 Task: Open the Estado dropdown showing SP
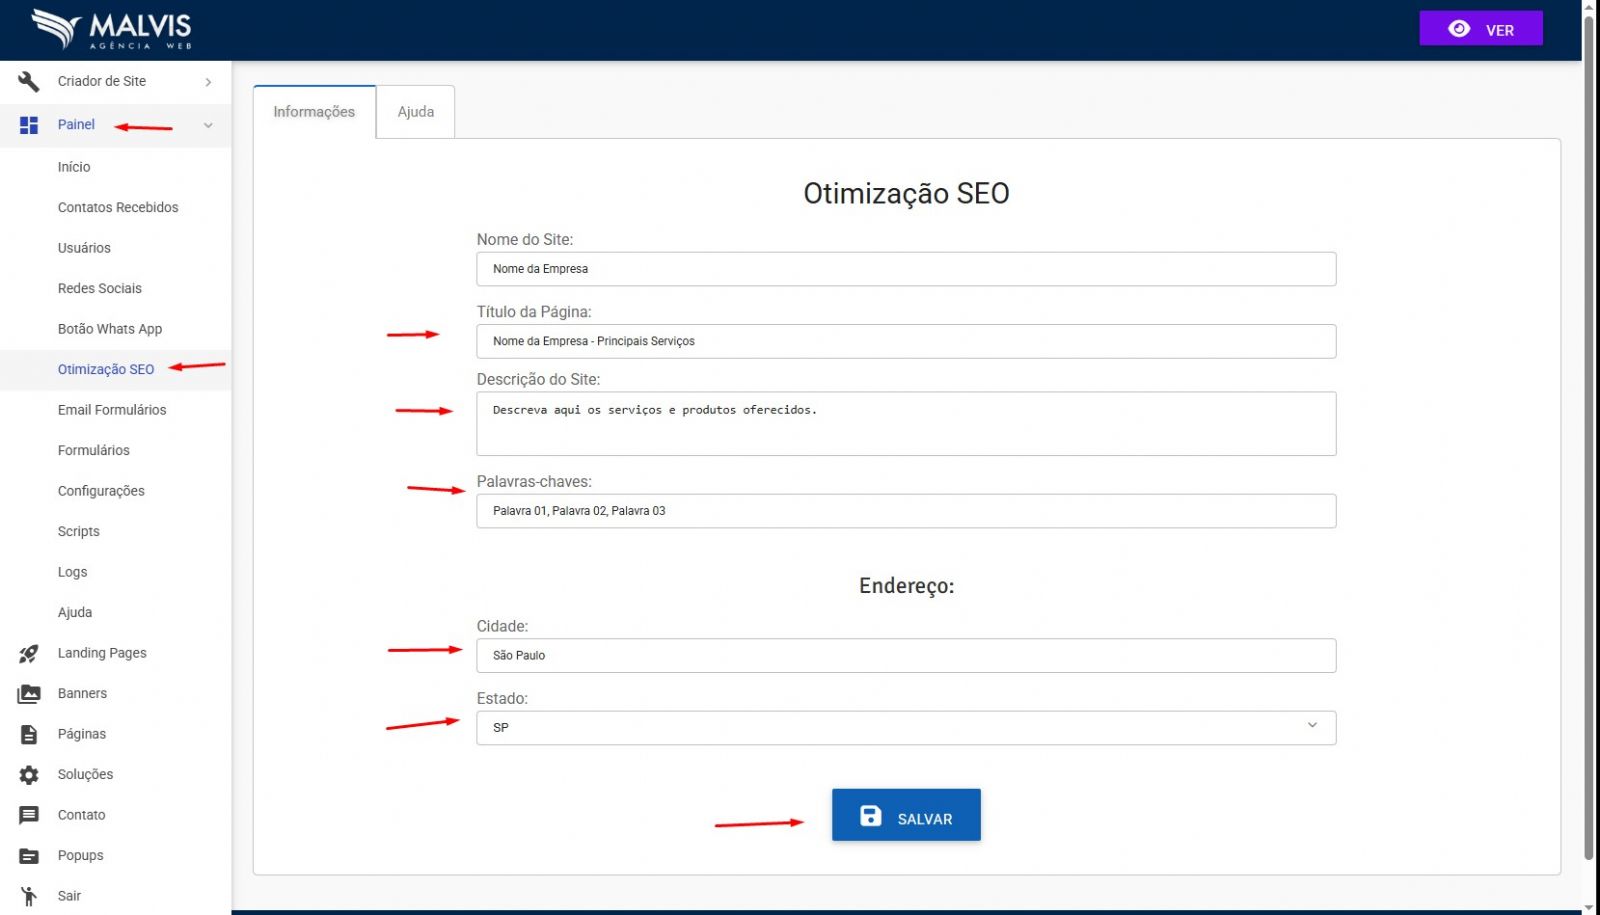[x=905, y=727]
